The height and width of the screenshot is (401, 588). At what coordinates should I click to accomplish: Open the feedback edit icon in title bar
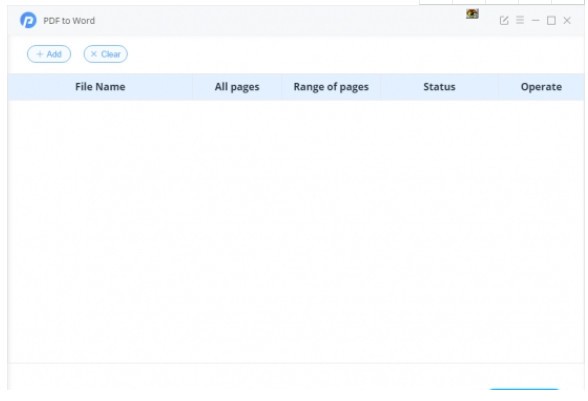(504, 20)
